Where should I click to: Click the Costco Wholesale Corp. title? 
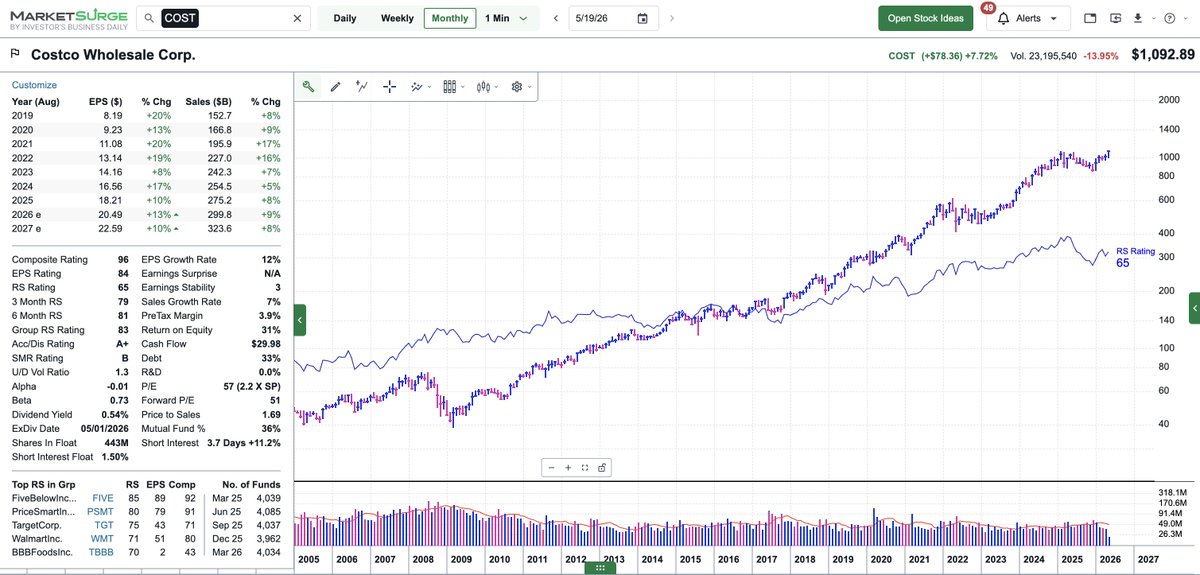coord(113,55)
